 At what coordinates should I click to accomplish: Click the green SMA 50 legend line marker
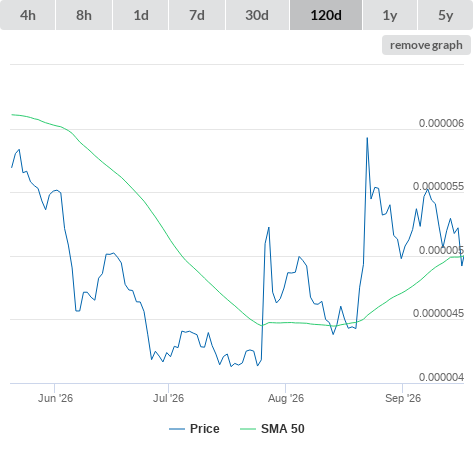(x=248, y=429)
